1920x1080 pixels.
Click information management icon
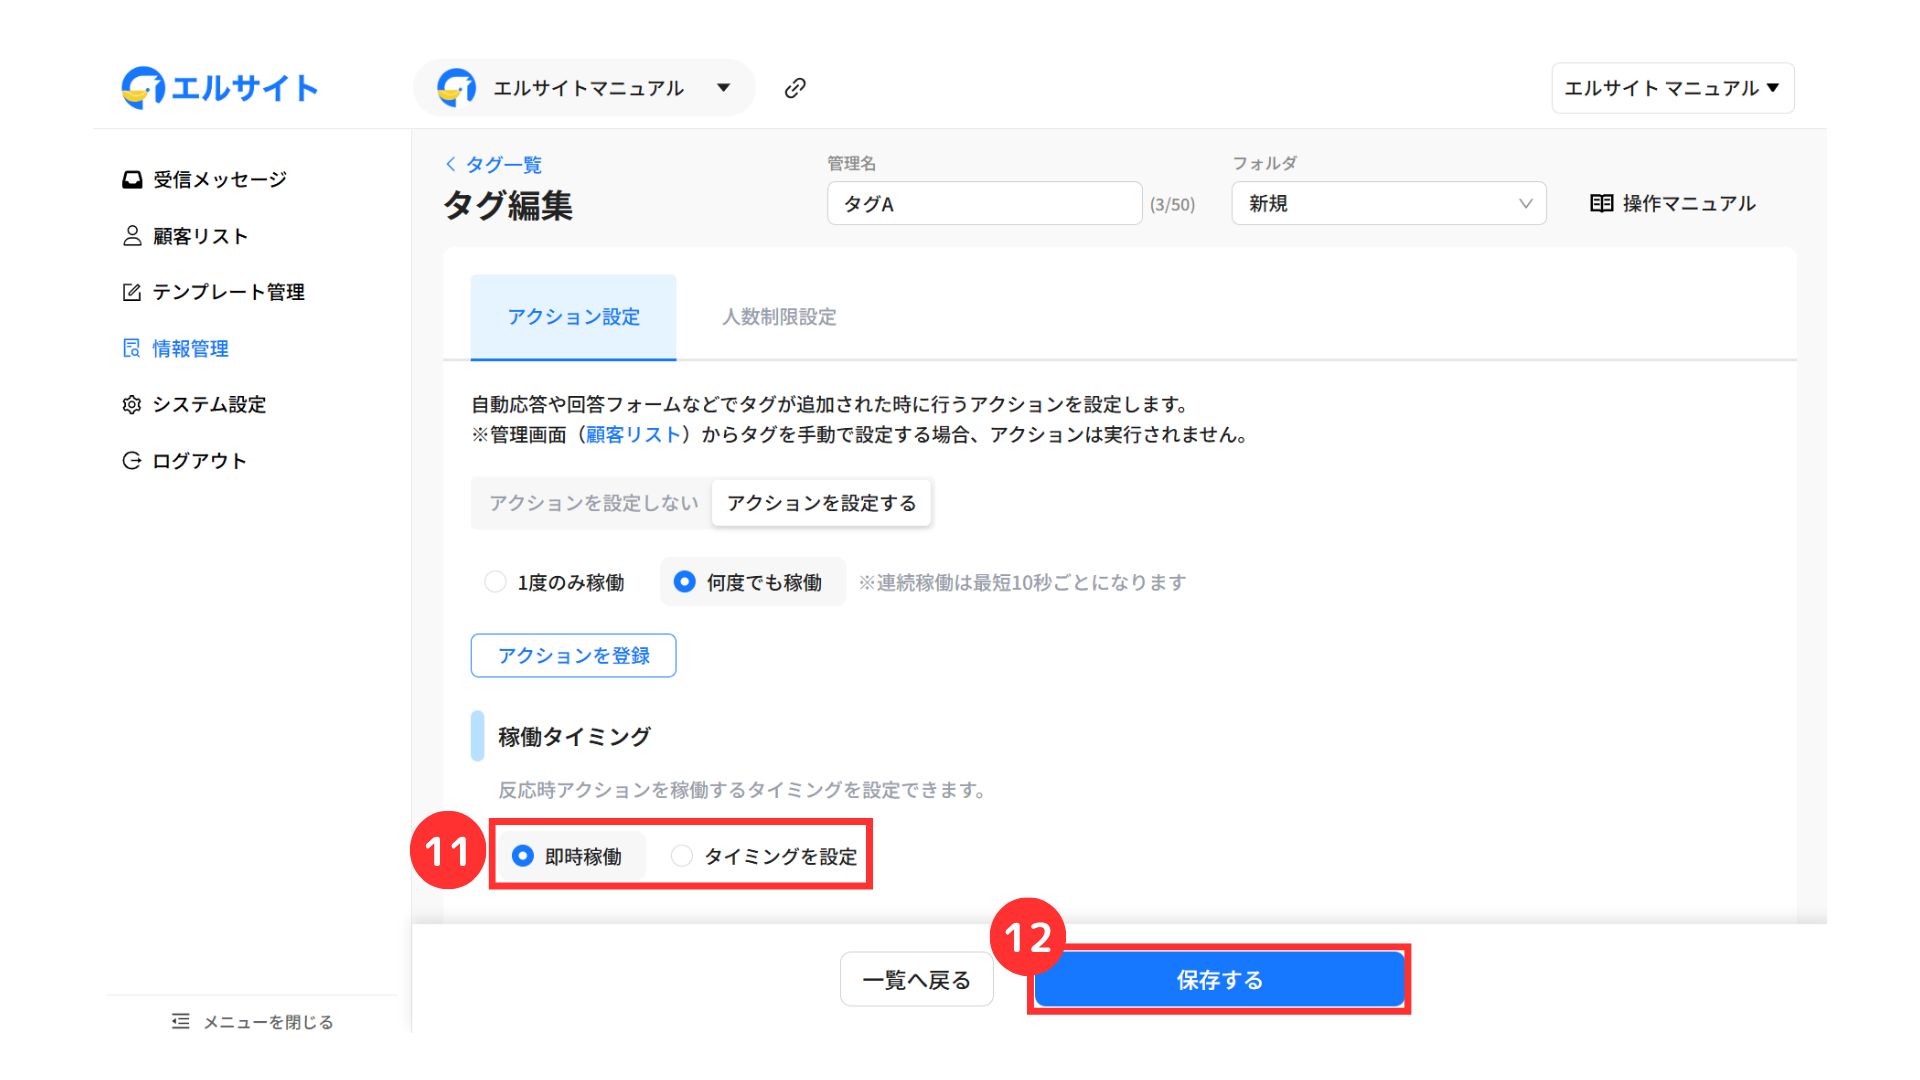coord(132,348)
